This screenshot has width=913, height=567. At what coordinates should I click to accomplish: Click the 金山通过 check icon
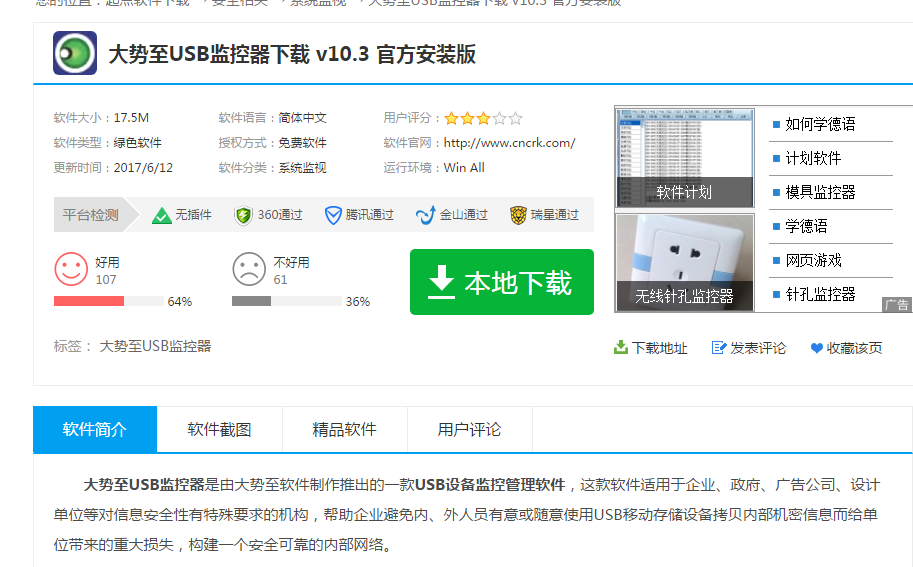[426, 215]
